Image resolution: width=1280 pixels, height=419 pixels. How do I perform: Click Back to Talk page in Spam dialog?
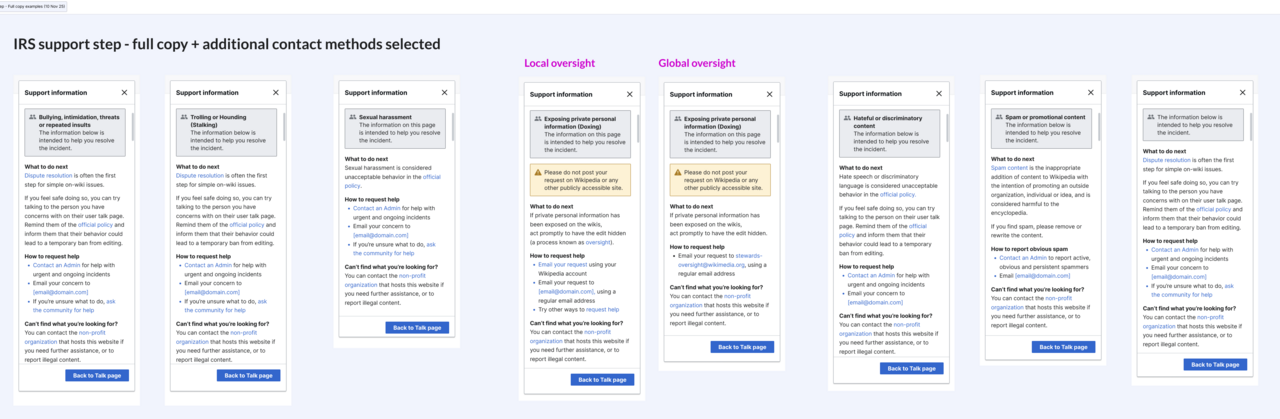coord(1063,347)
